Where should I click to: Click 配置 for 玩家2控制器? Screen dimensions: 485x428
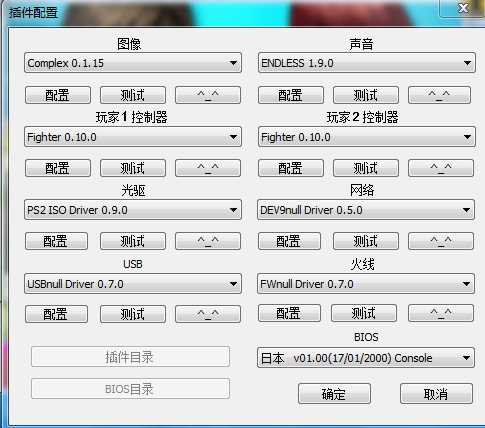[290, 168]
